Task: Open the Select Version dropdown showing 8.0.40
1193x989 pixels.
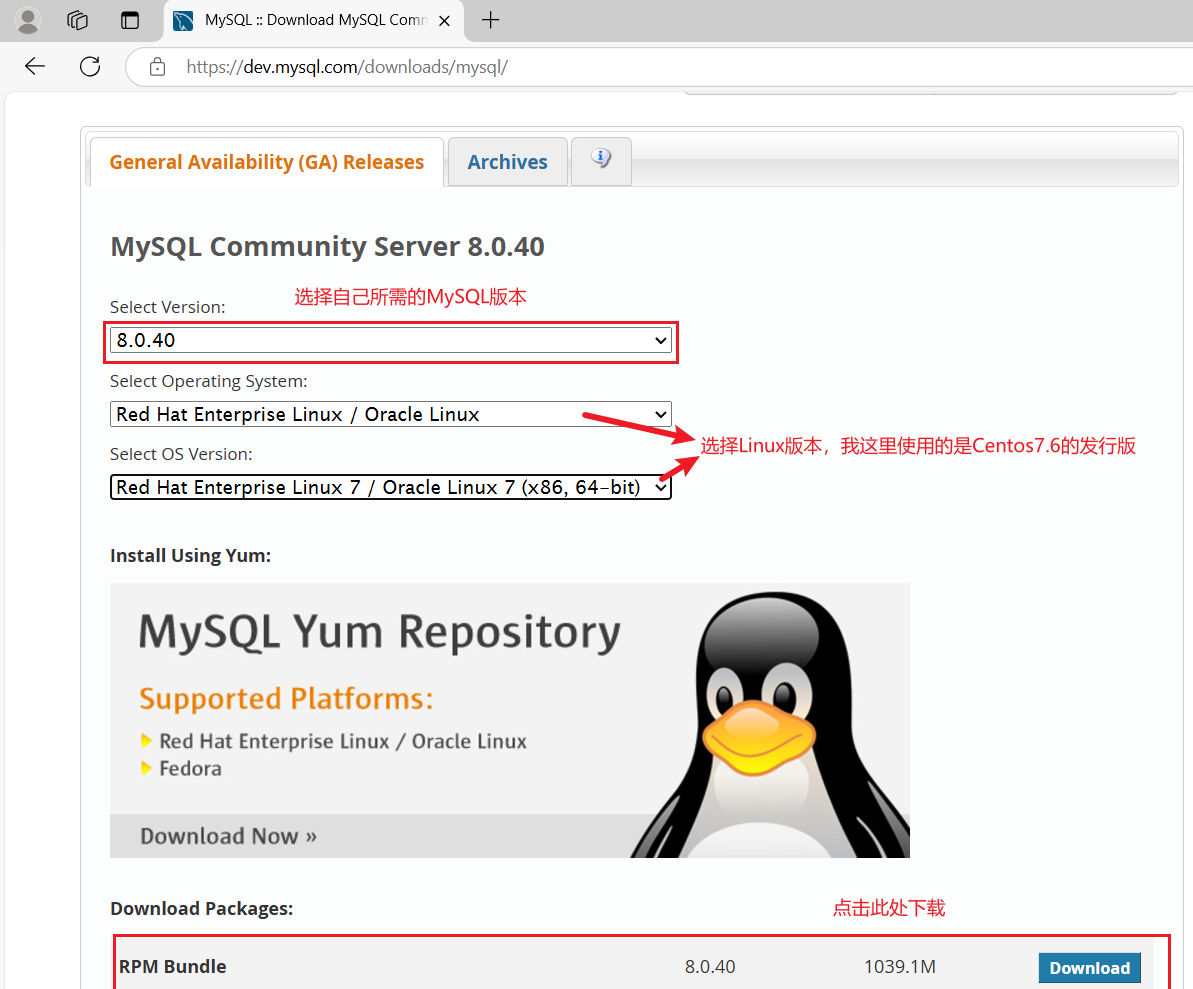Action: 390,340
